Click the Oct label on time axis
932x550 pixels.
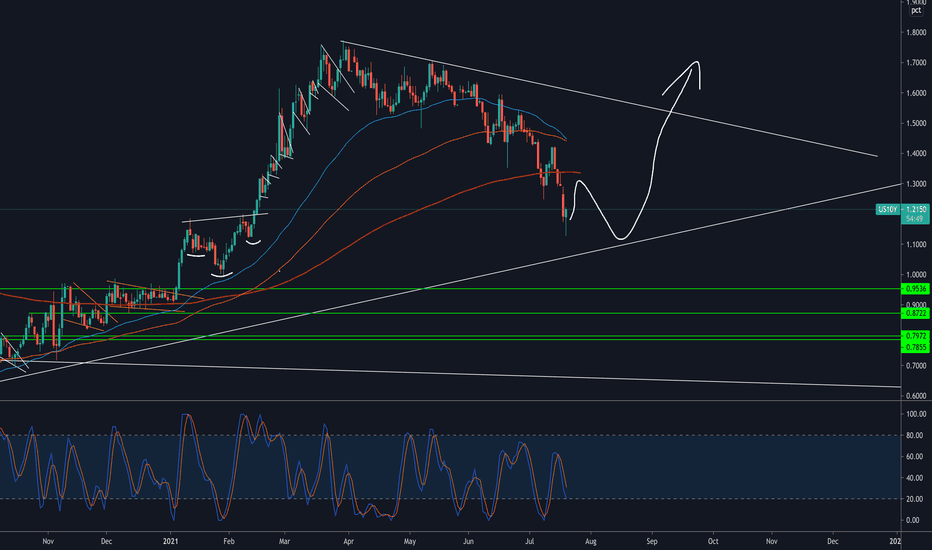click(x=713, y=542)
